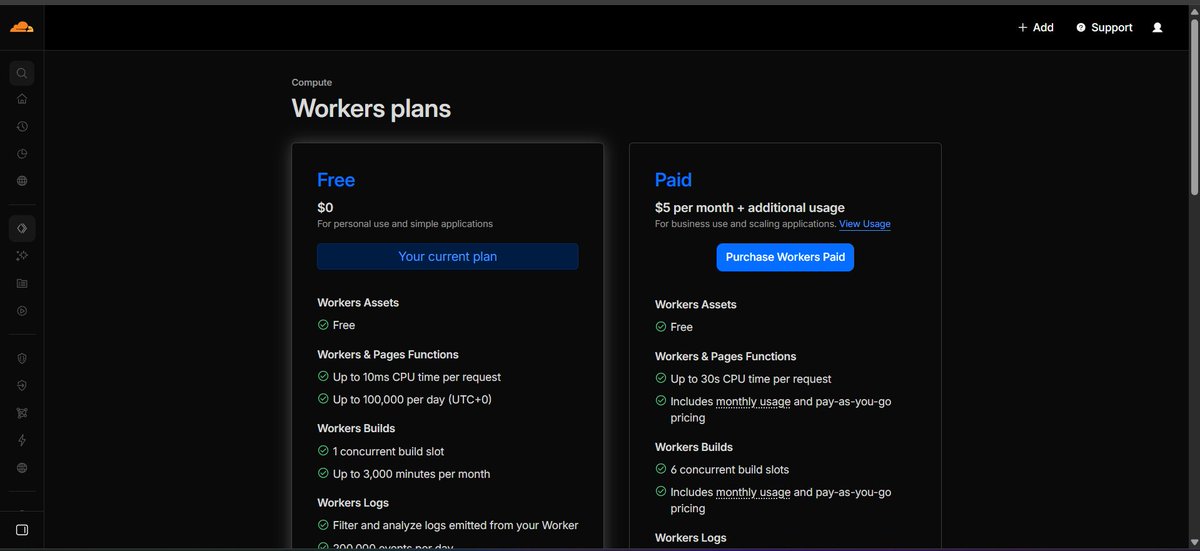
Task: Open the View Usage link
Action: click(864, 224)
